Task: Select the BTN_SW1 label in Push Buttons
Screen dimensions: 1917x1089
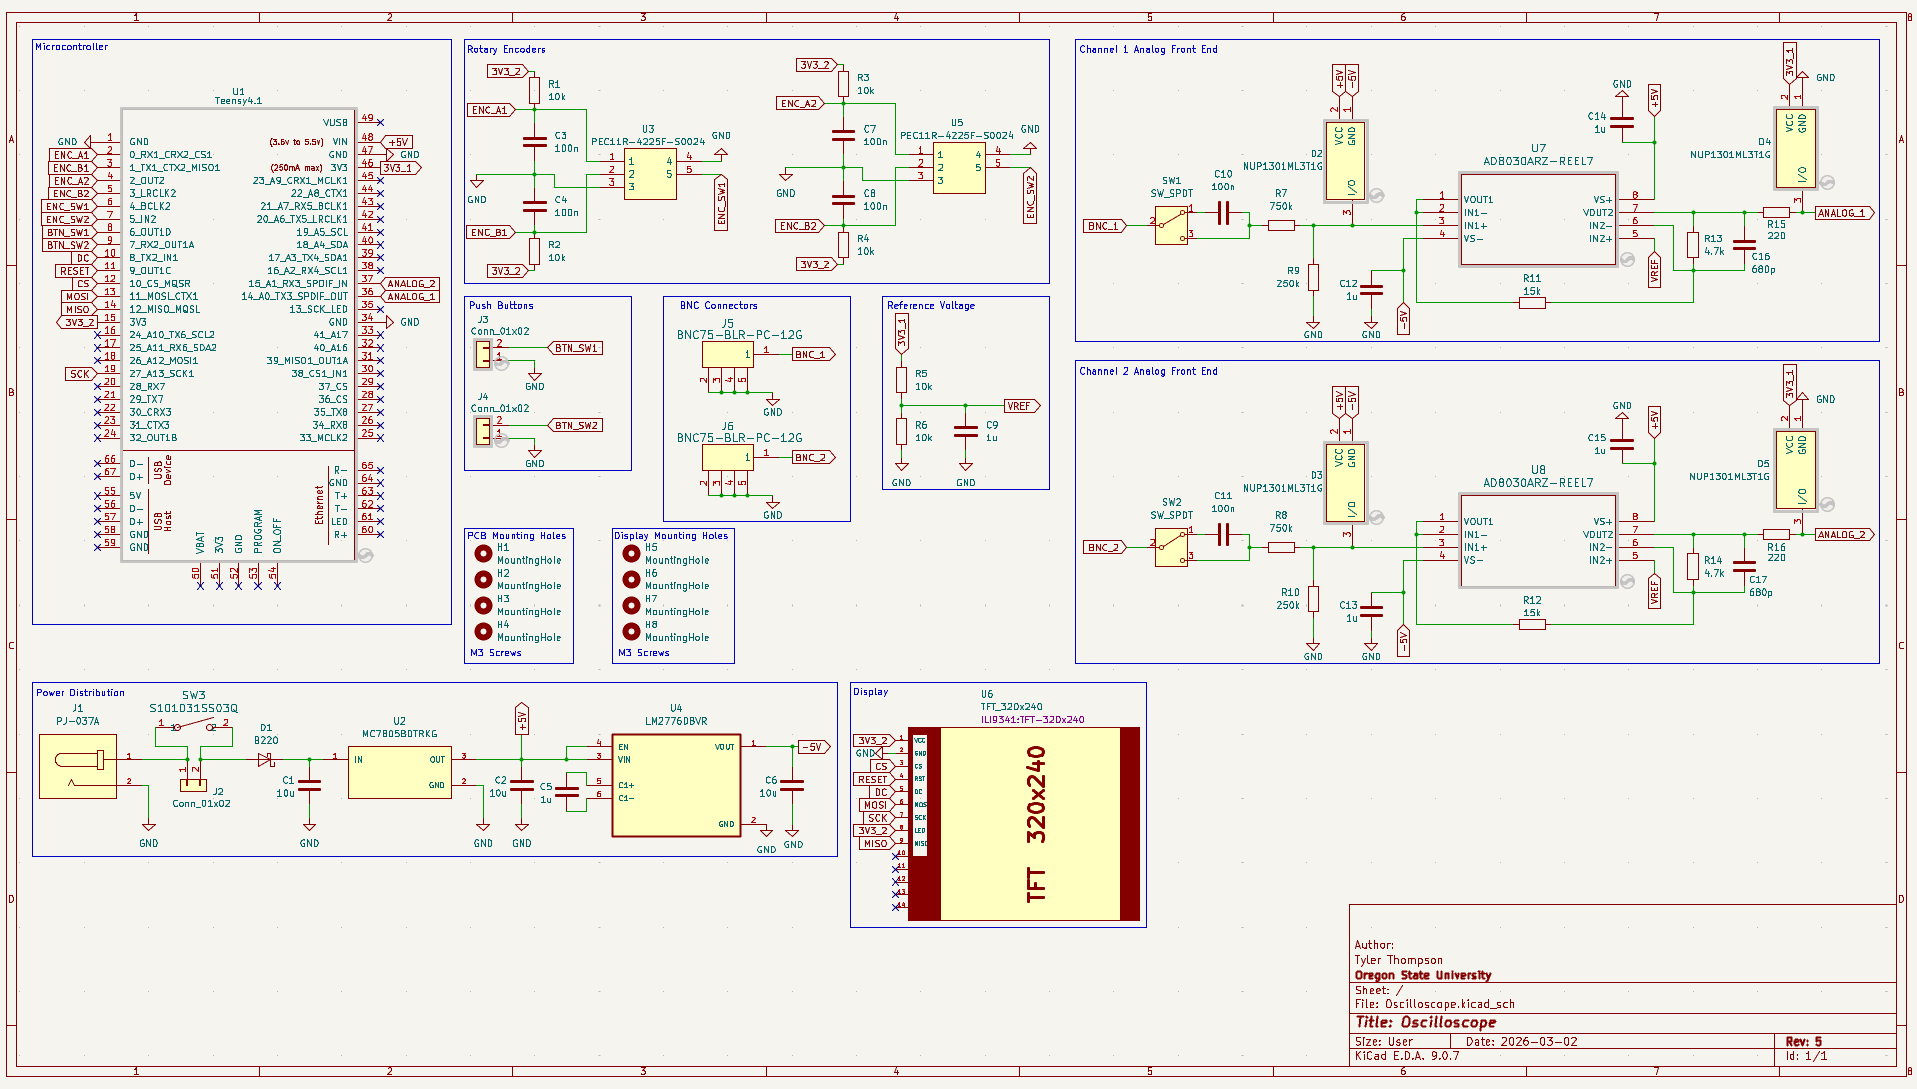Action: coord(576,348)
